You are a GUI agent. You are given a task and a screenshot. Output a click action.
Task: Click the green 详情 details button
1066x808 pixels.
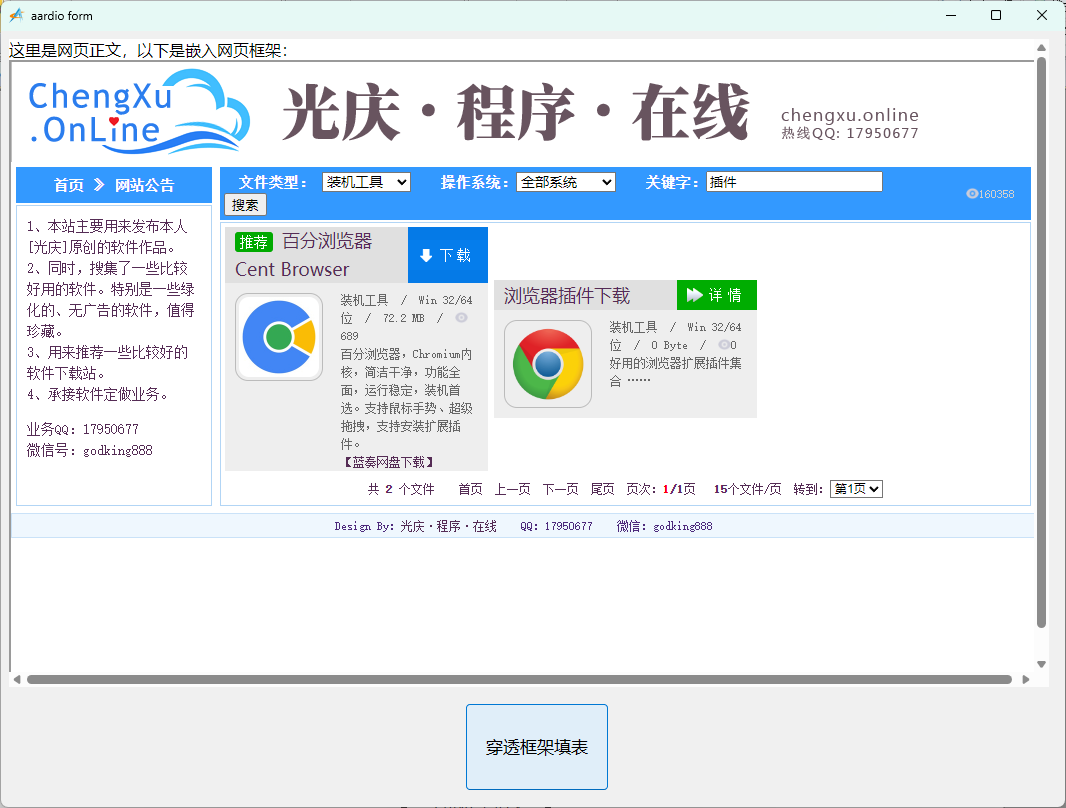click(x=716, y=295)
